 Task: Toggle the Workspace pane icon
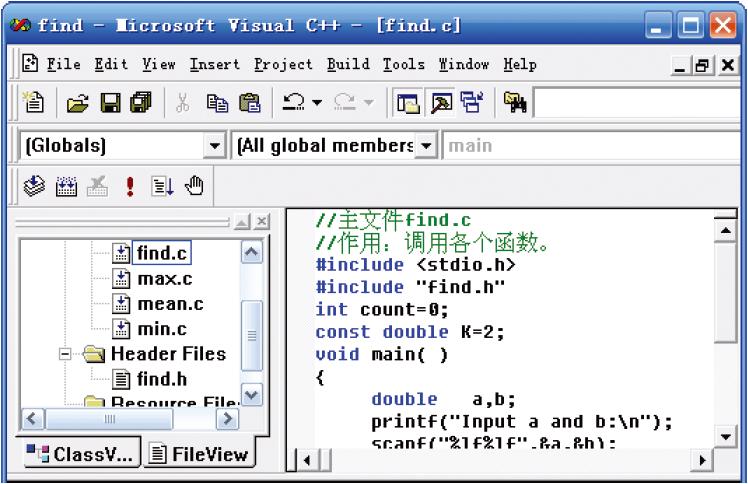click(x=408, y=103)
